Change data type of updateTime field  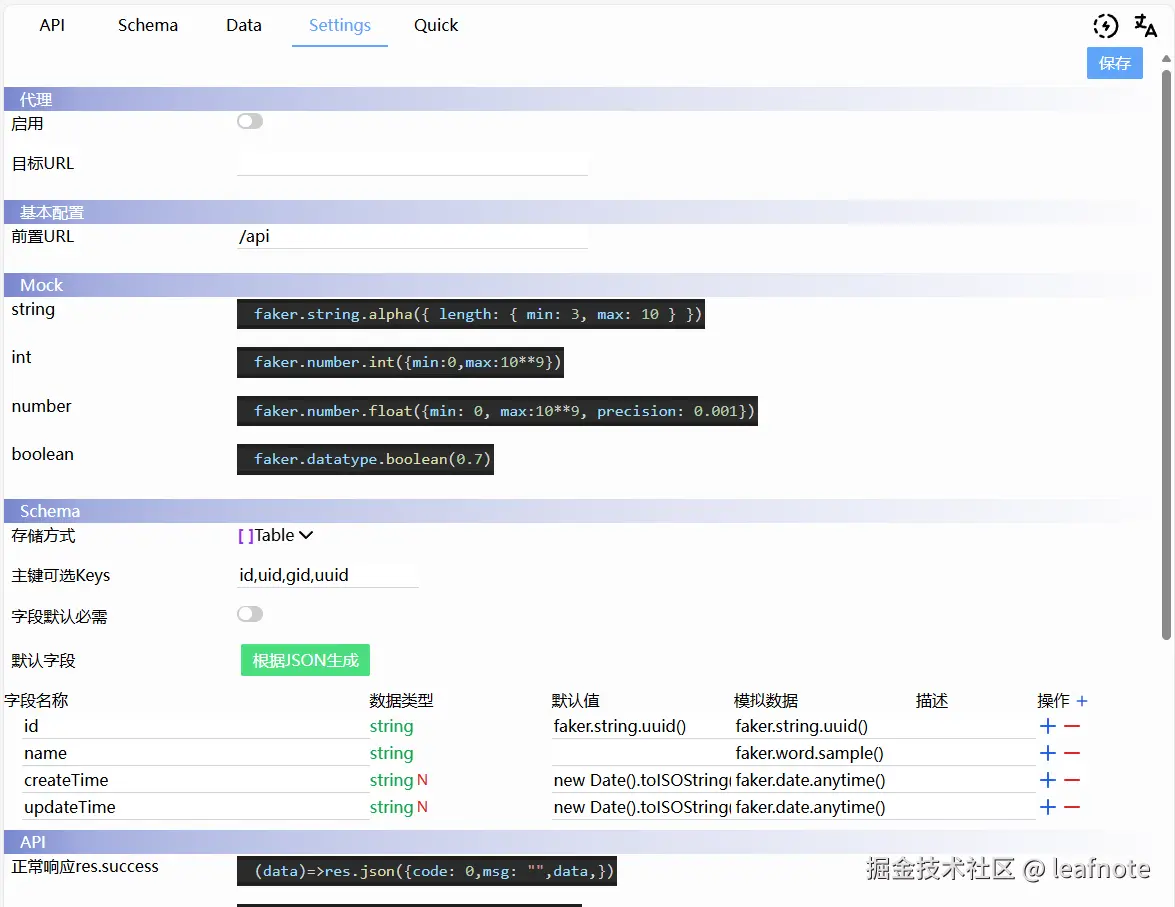point(391,807)
